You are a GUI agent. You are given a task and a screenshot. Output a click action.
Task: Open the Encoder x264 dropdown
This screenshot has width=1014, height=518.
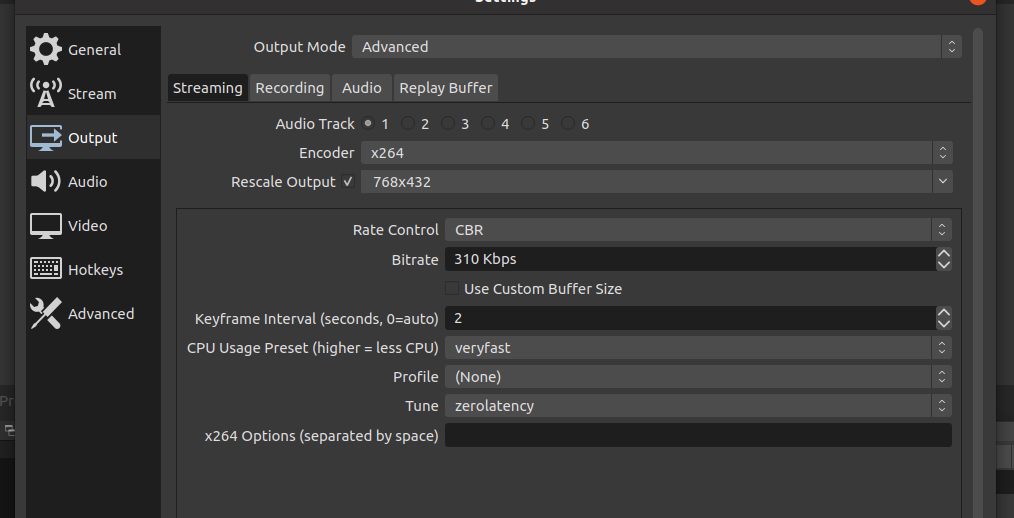(x=656, y=153)
